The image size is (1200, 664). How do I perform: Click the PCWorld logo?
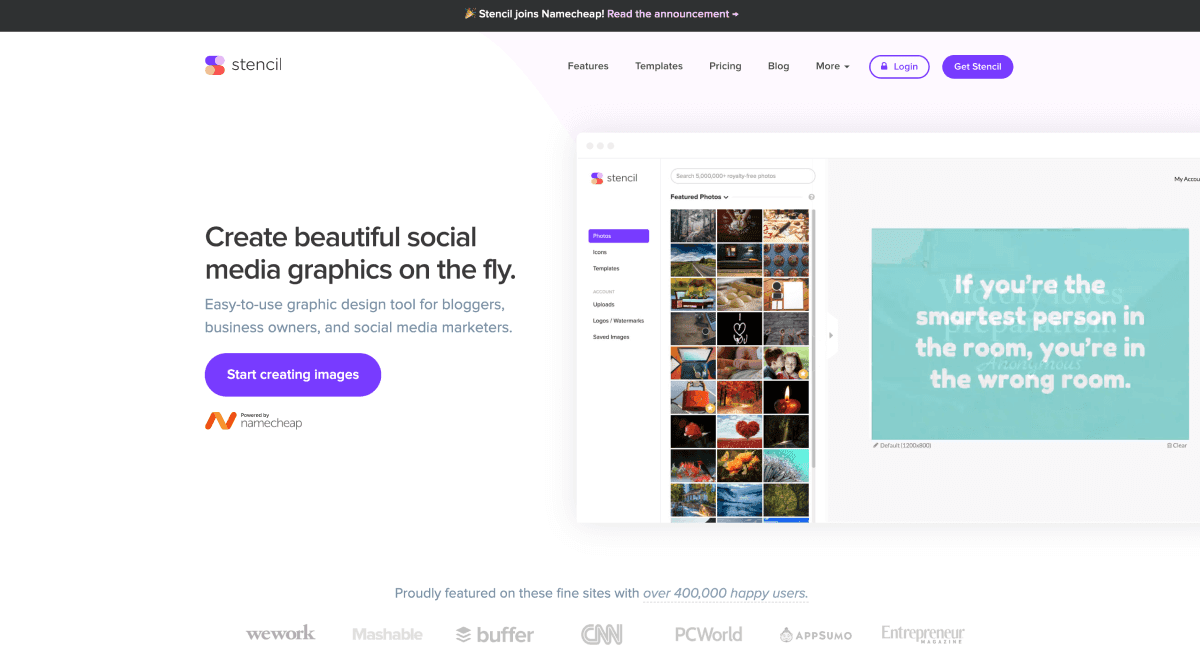pos(708,634)
